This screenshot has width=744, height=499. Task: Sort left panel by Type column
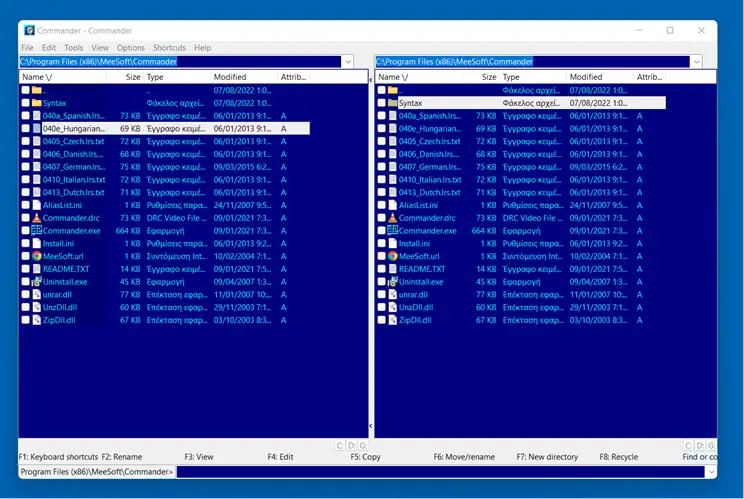(x=177, y=77)
